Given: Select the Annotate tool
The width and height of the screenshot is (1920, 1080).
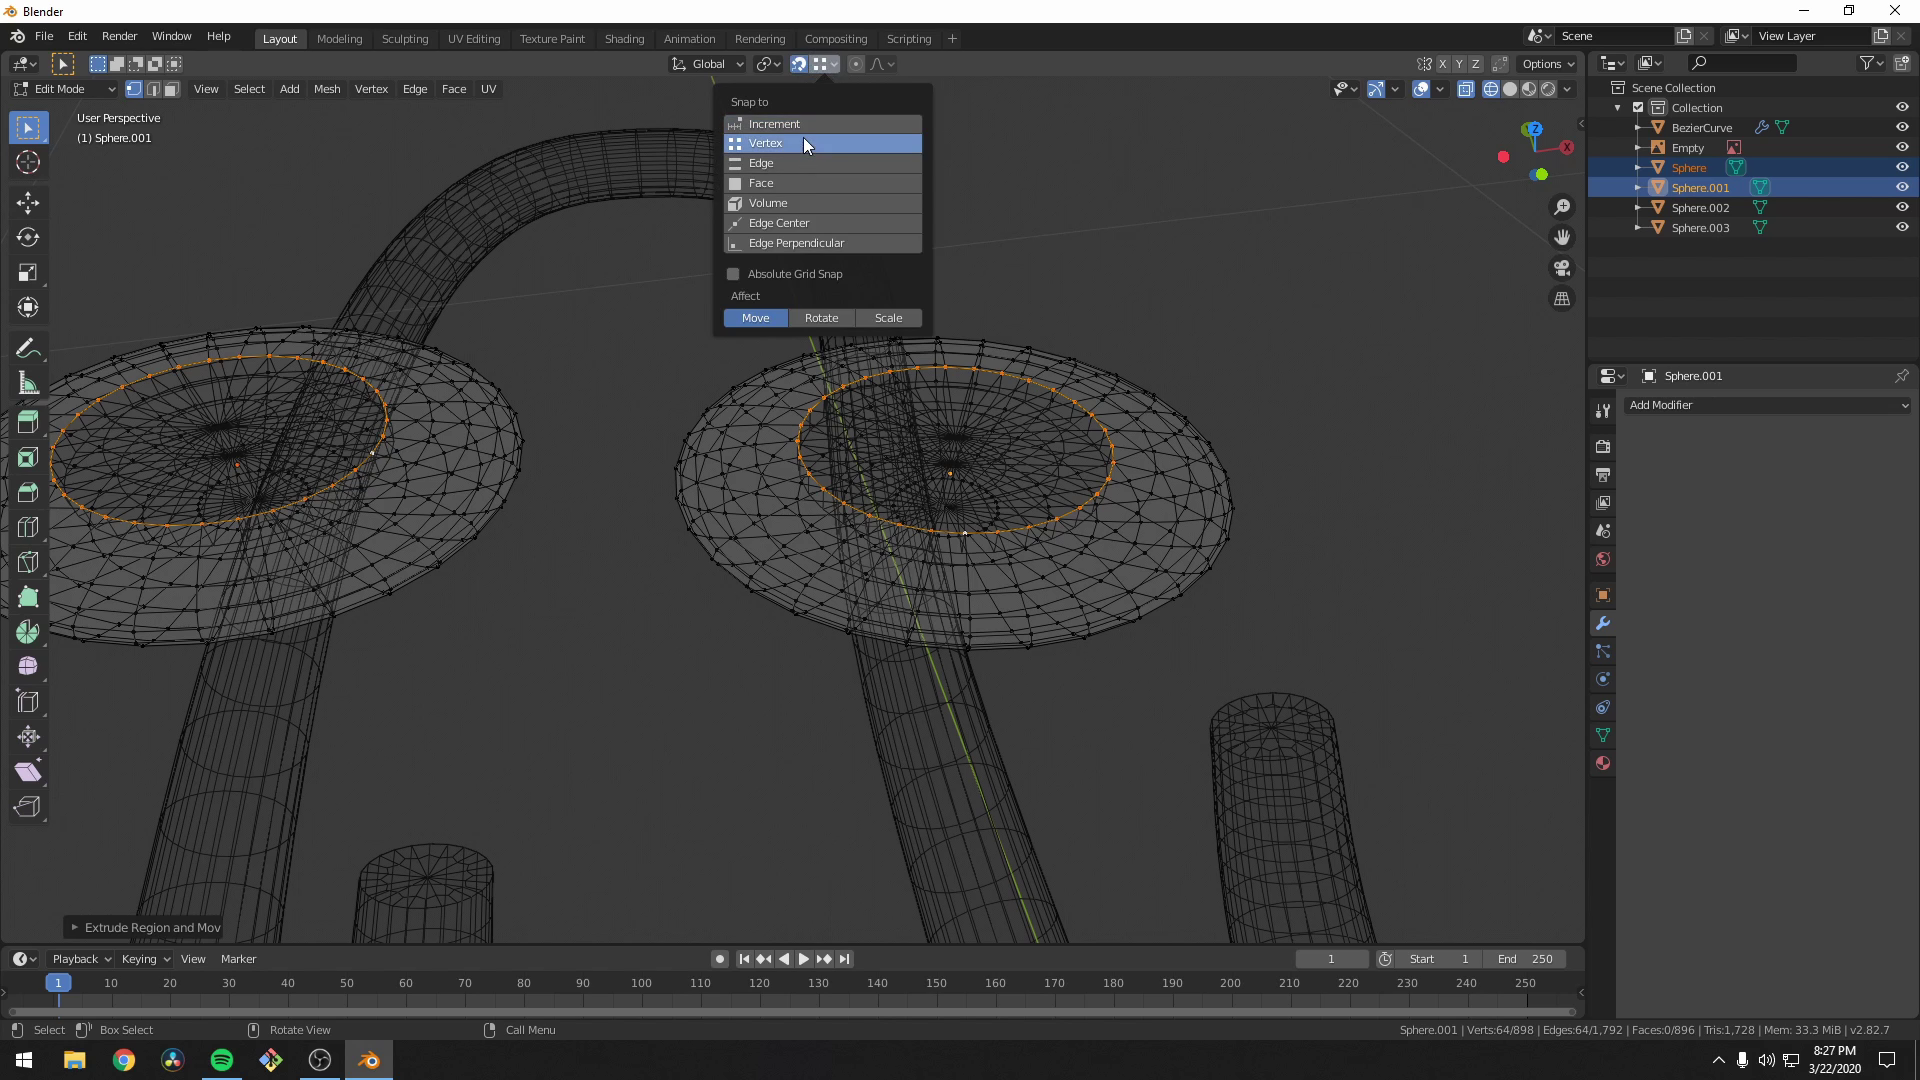Looking at the screenshot, I should pos(28,348).
